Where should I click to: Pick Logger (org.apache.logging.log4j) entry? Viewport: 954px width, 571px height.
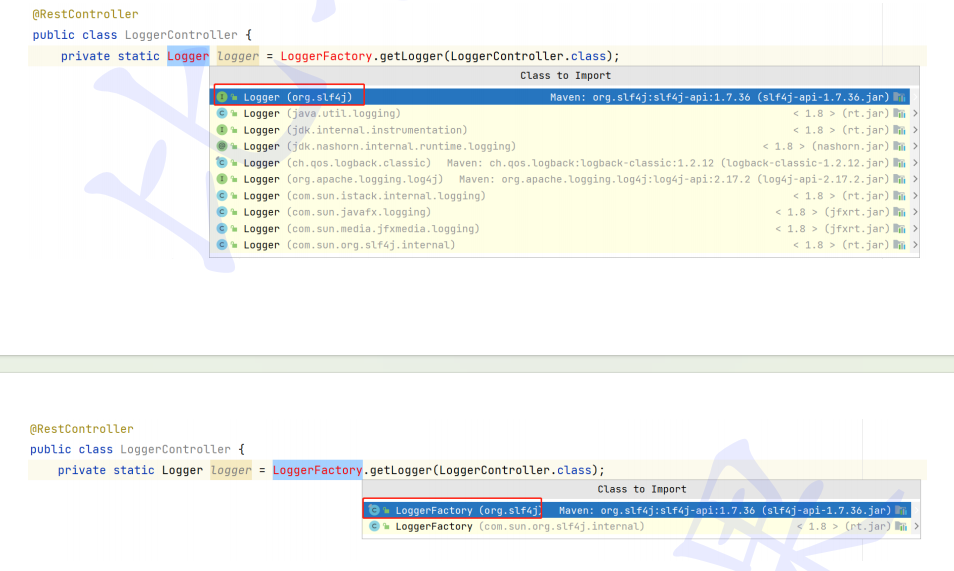565,179
